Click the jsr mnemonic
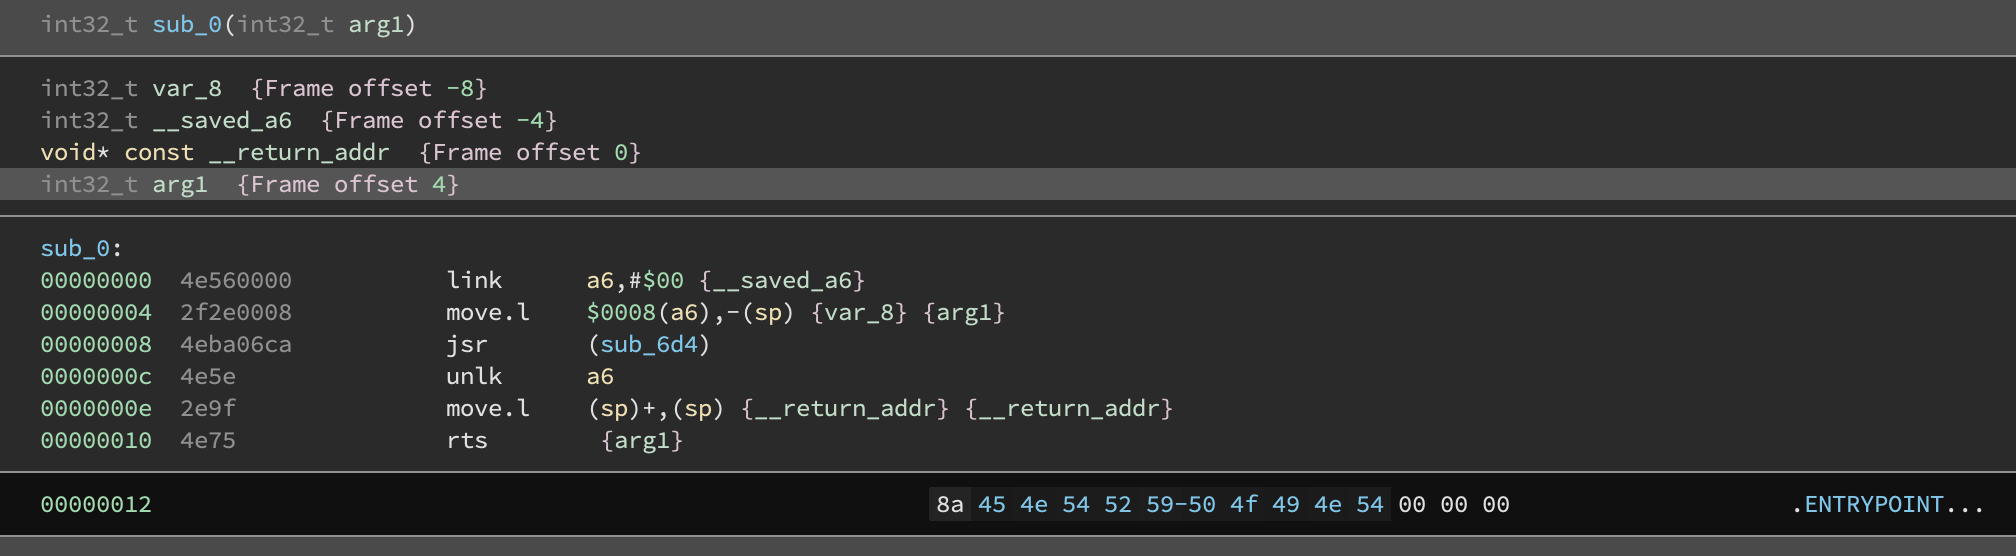The image size is (2016, 556). tap(466, 345)
